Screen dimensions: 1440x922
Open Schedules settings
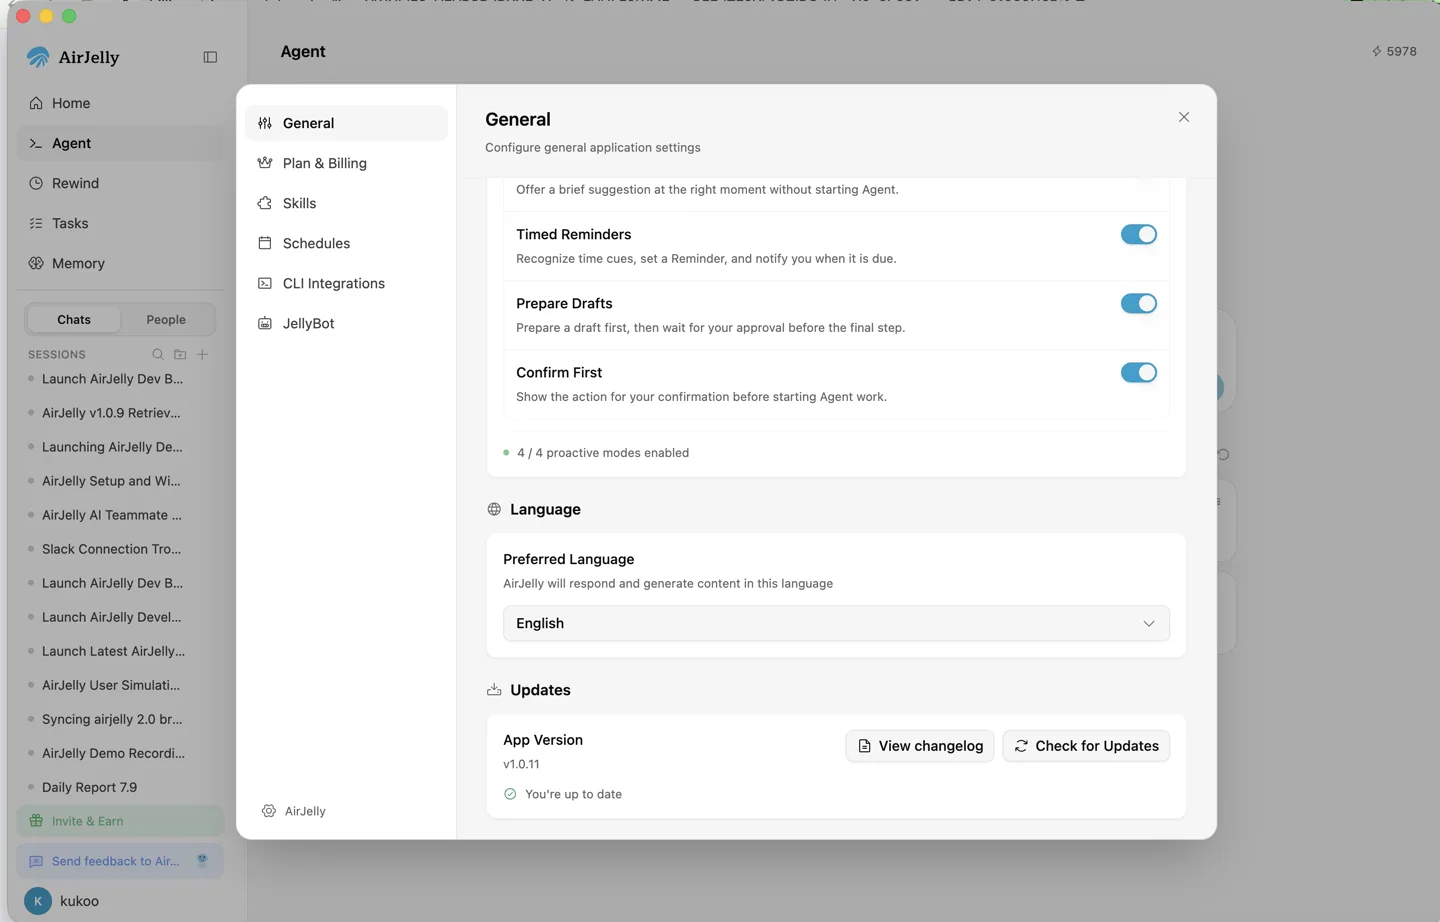[346, 243]
